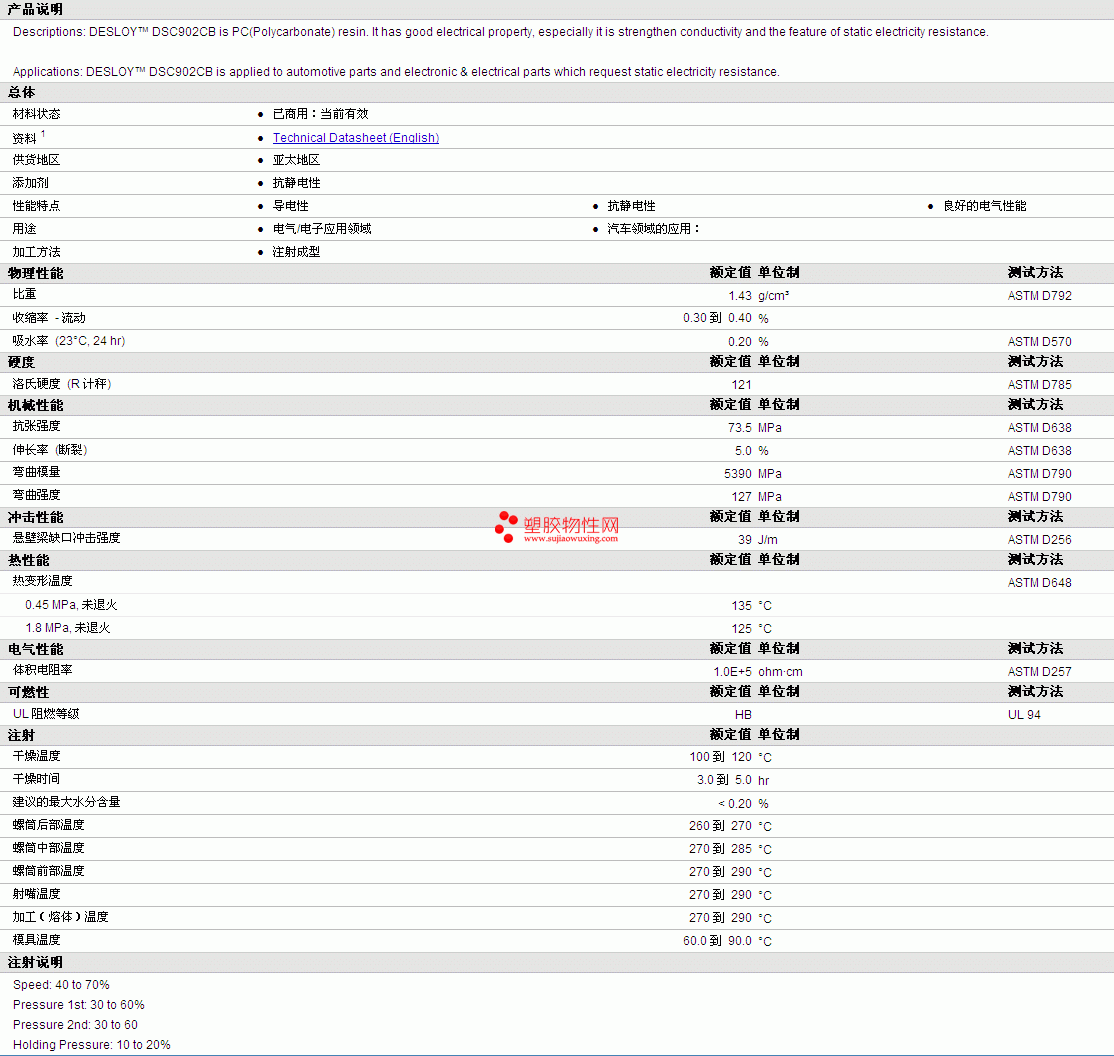
Task: Click the 材料状态 row label
Action: (x=36, y=114)
